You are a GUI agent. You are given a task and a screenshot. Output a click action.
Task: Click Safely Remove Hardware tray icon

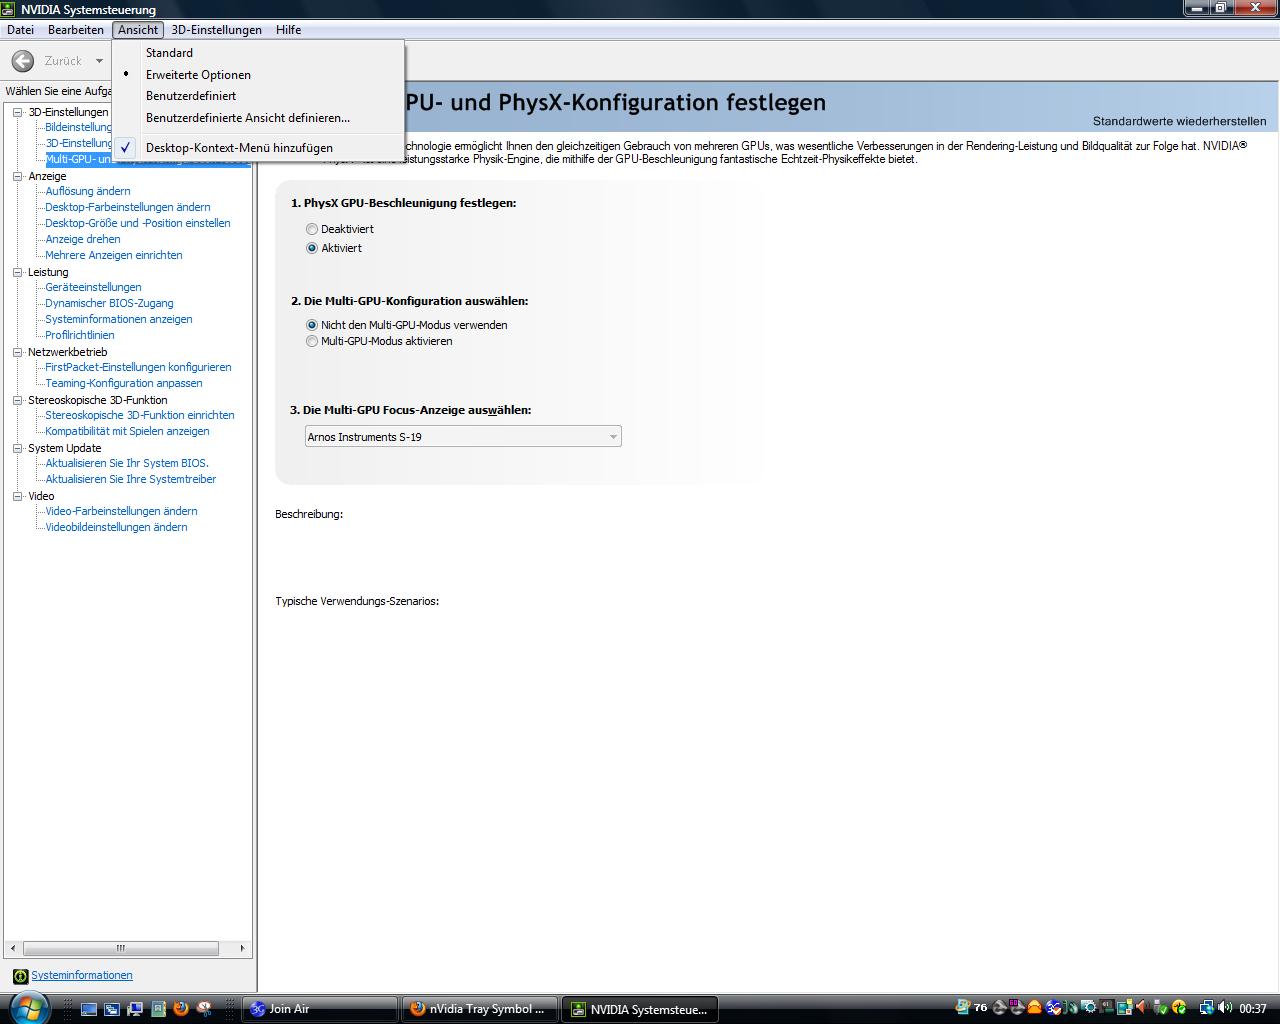click(1160, 1008)
